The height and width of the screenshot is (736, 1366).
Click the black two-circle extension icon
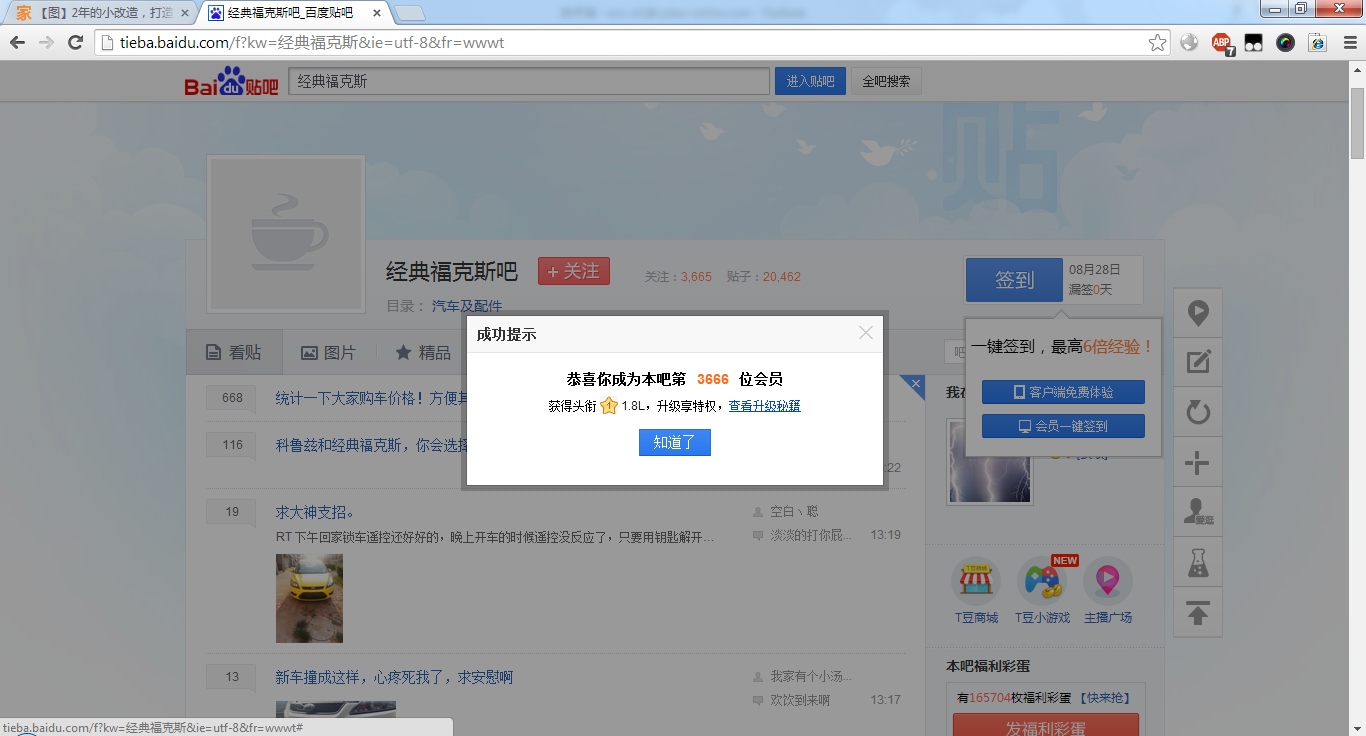1253,42
